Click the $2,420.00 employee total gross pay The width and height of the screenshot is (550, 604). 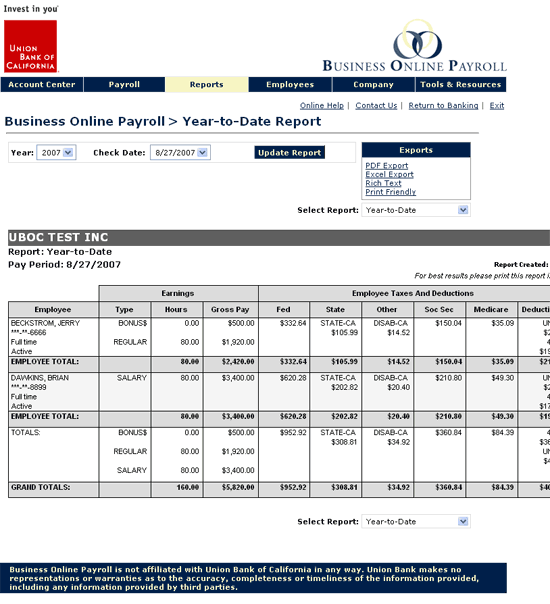pos(238,362)
